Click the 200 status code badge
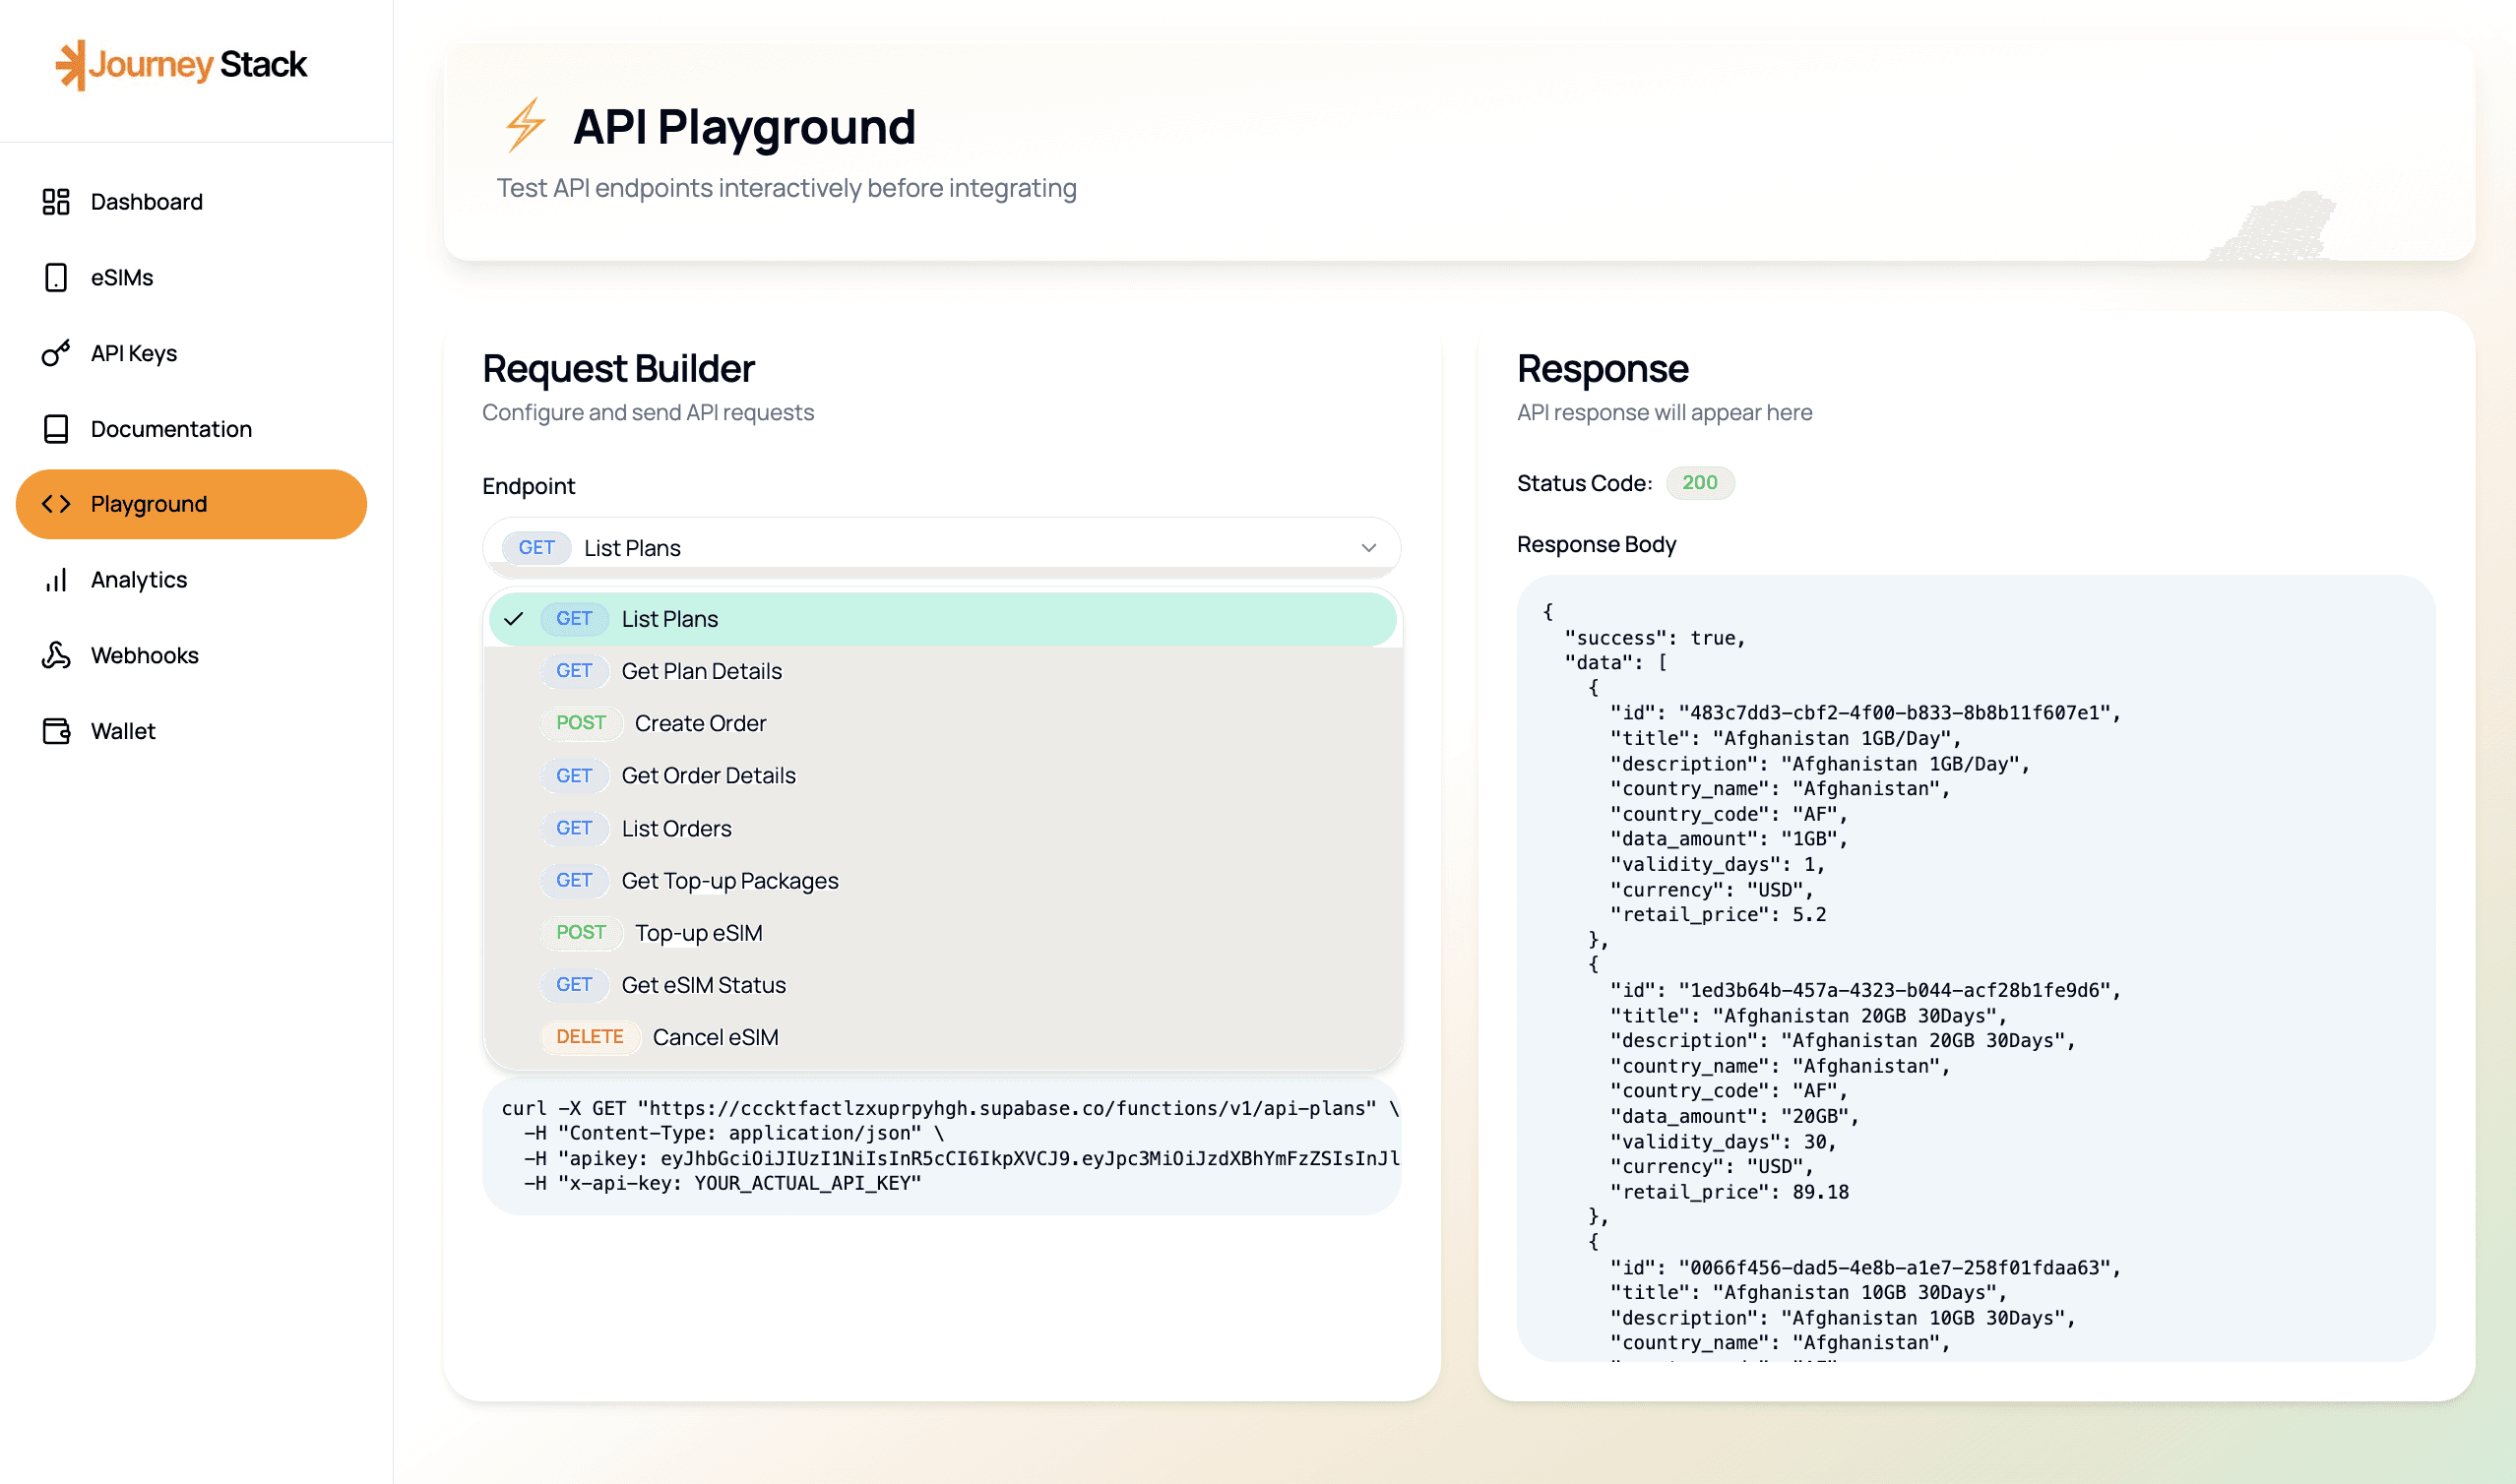Screen dimensions: 2516x1484 1699,483
